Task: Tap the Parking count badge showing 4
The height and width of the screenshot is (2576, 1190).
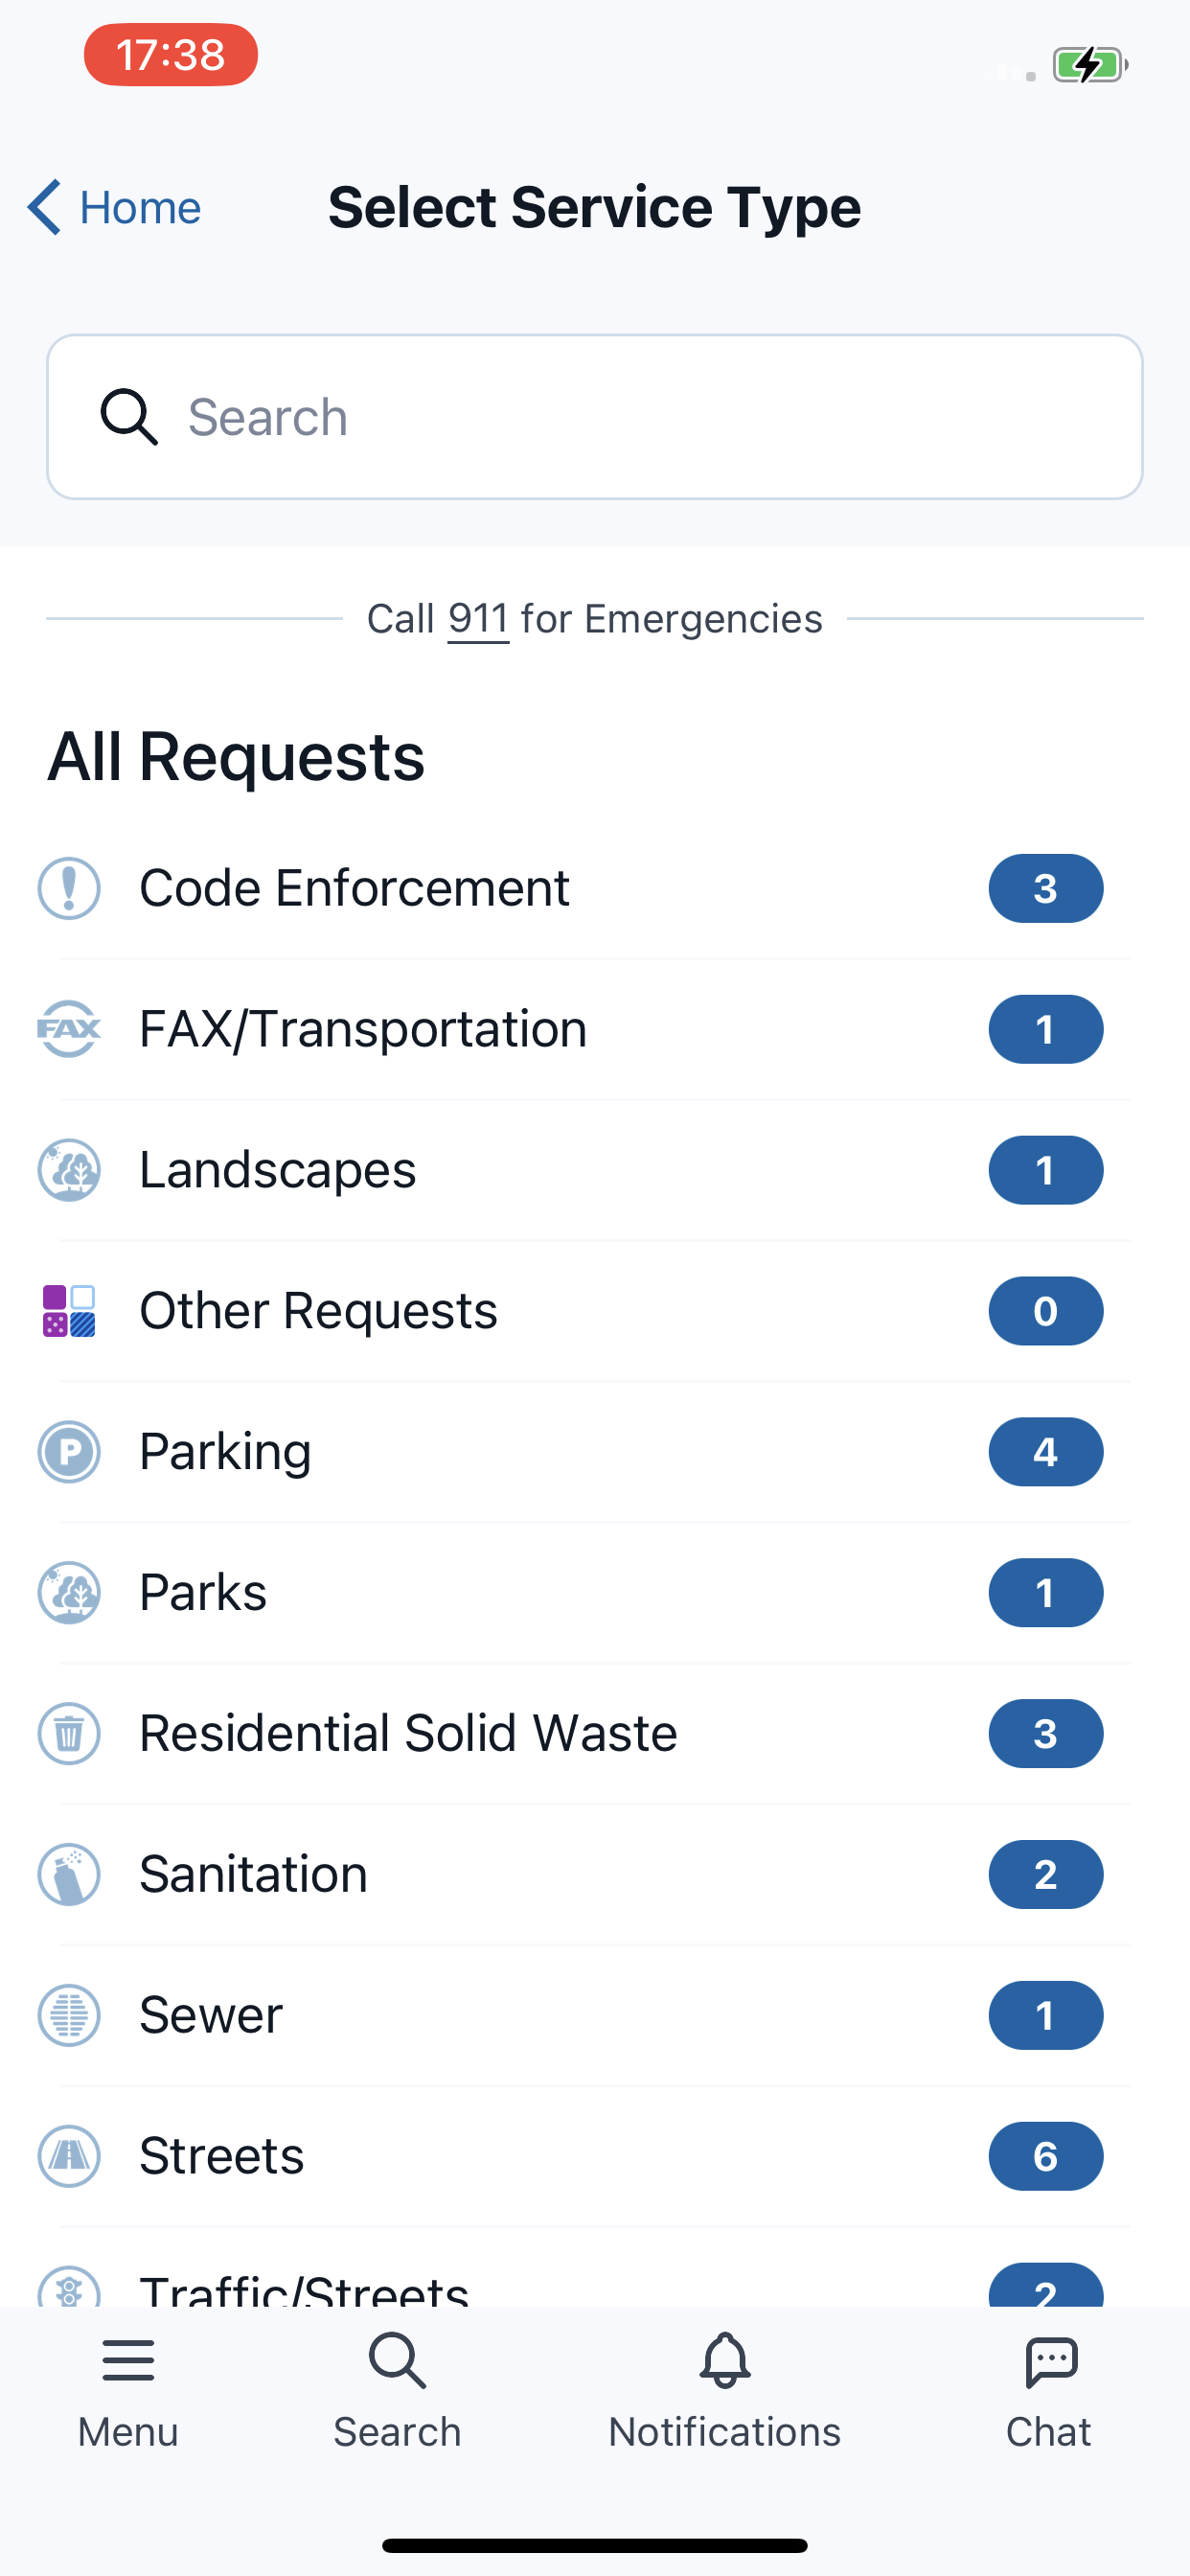Action: [x=1046, y=1452]
